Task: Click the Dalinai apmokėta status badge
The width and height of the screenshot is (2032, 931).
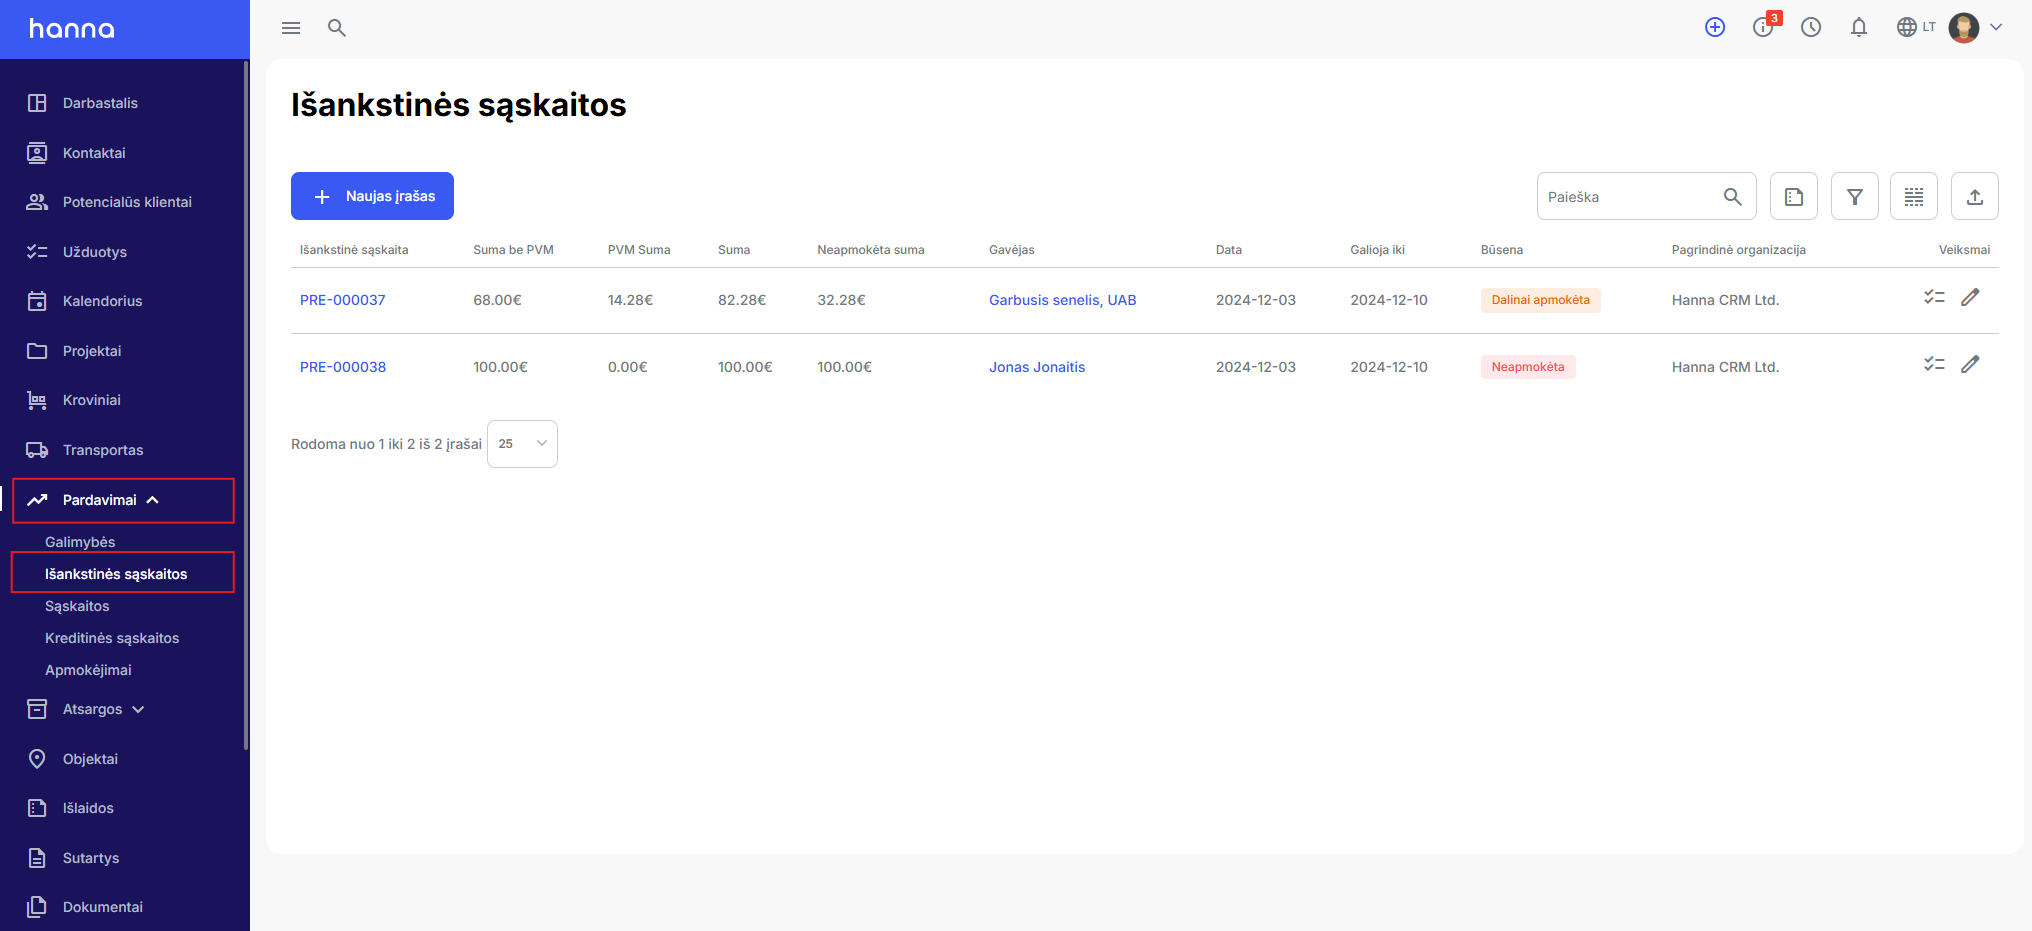Action: (x=1540, y=300)
